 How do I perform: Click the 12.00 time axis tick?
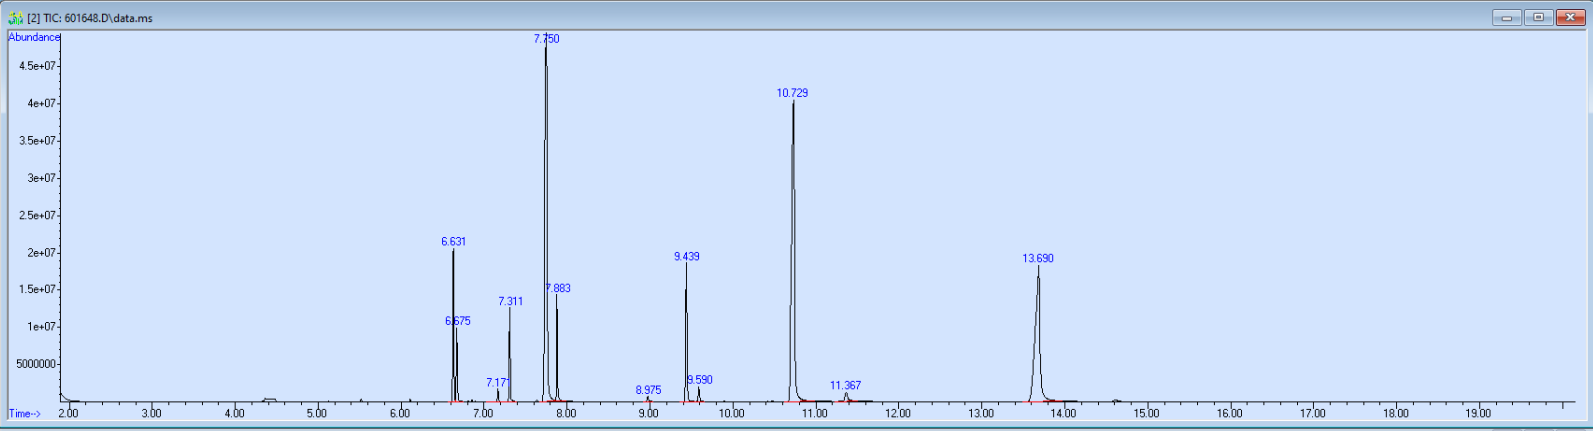[x=897, y=413]
